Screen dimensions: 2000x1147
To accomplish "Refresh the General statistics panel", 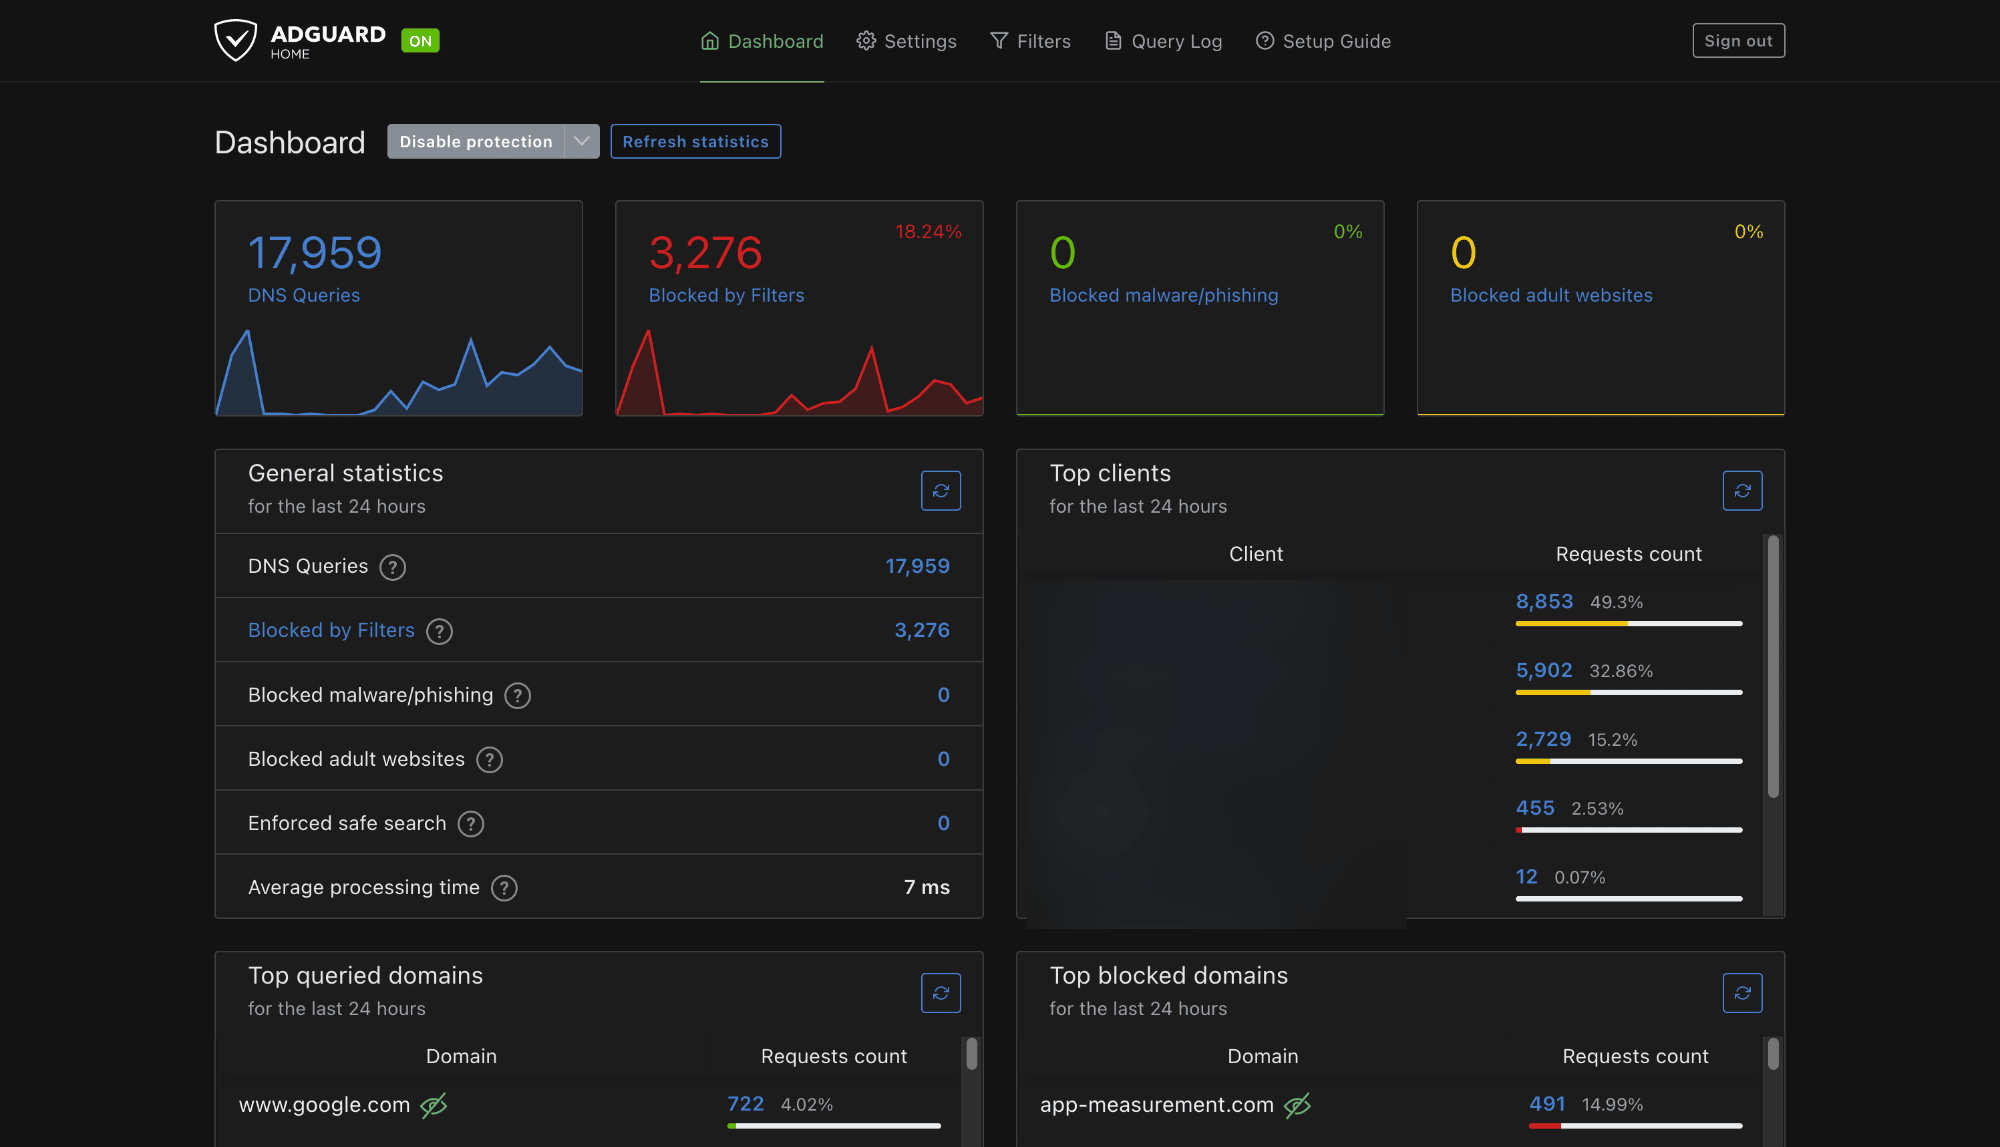I will [x=941, y=491].
